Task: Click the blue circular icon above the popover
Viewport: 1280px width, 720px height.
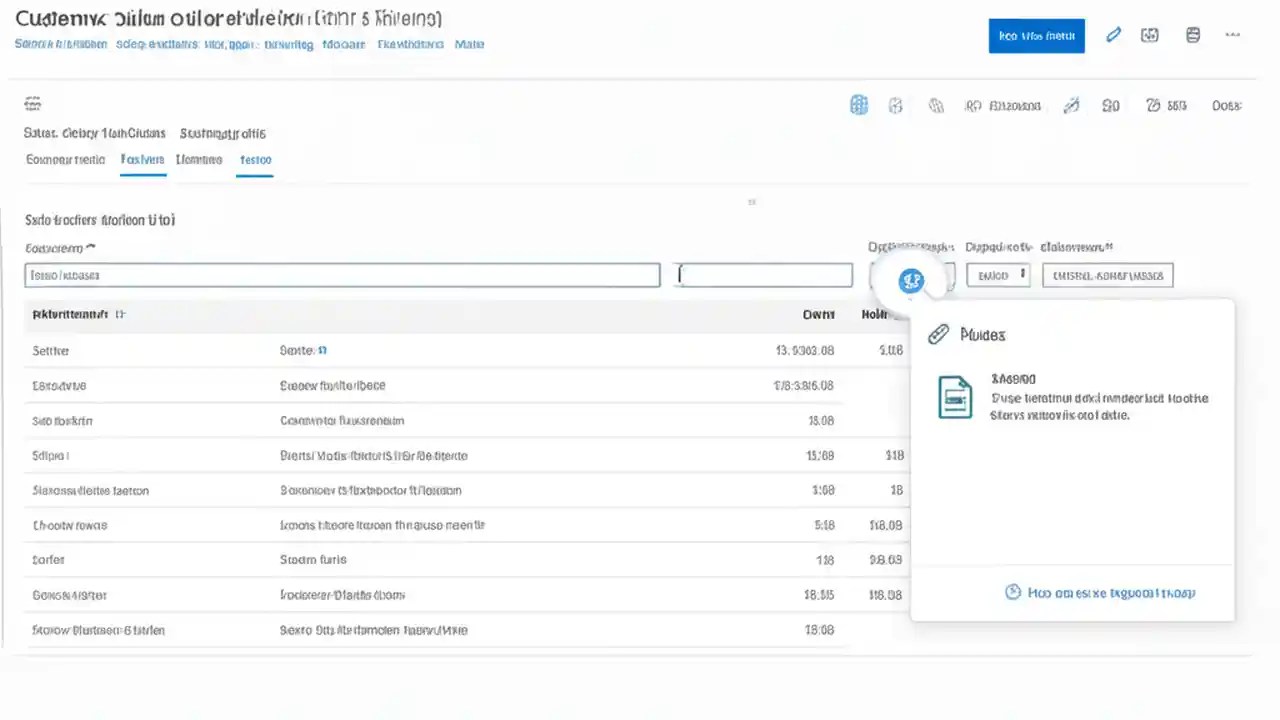Action: tap(910, 279)
